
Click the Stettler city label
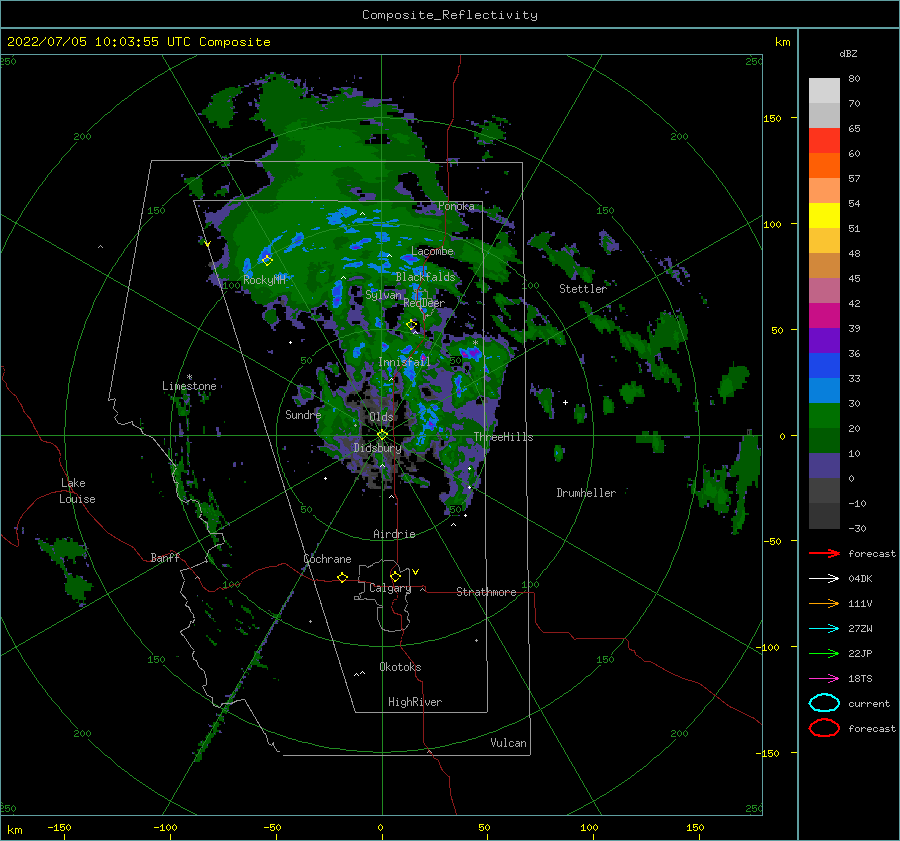click(583, 289)
